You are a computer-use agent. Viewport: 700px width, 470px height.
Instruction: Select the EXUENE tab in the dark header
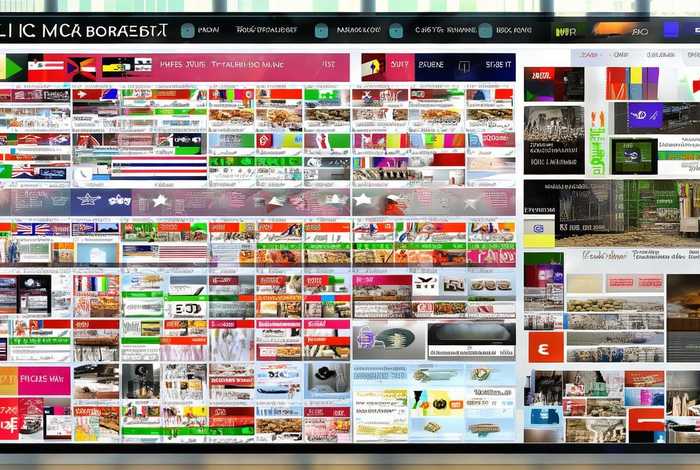click(431, 64)
